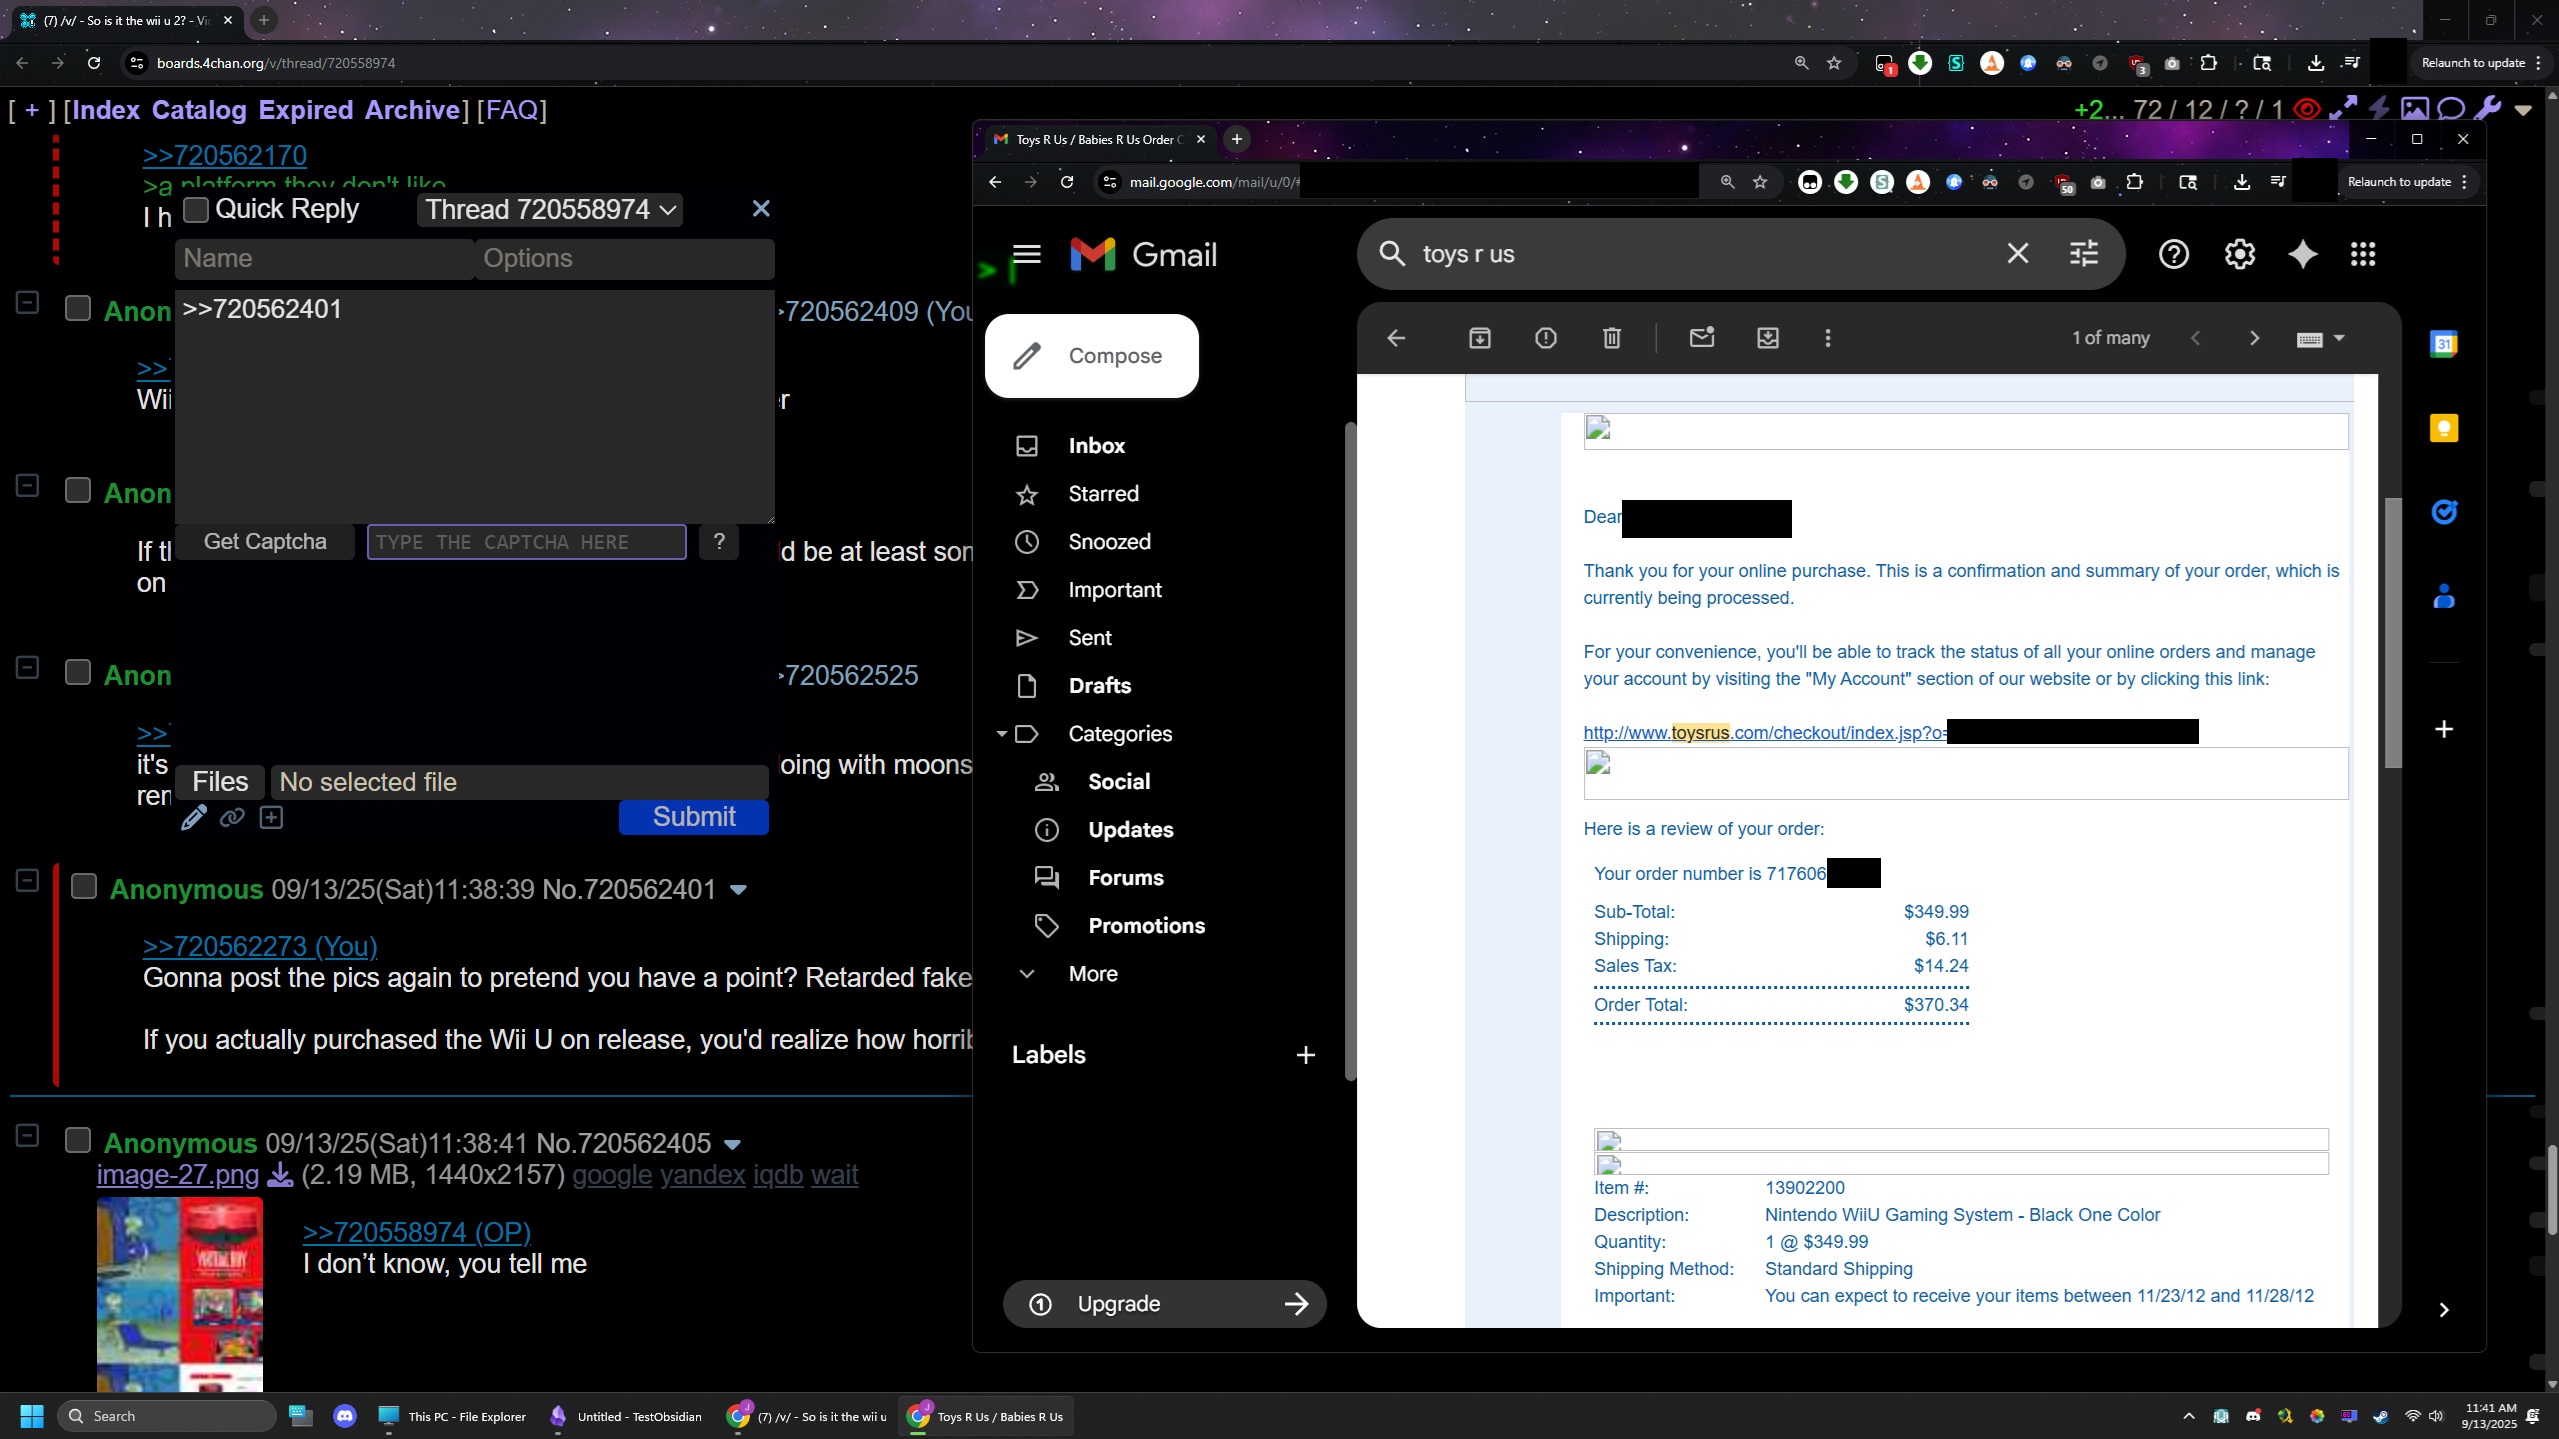Collapse the Categories section in Gmail
Screen dimensions: 2559x1439
point(1001,734)
